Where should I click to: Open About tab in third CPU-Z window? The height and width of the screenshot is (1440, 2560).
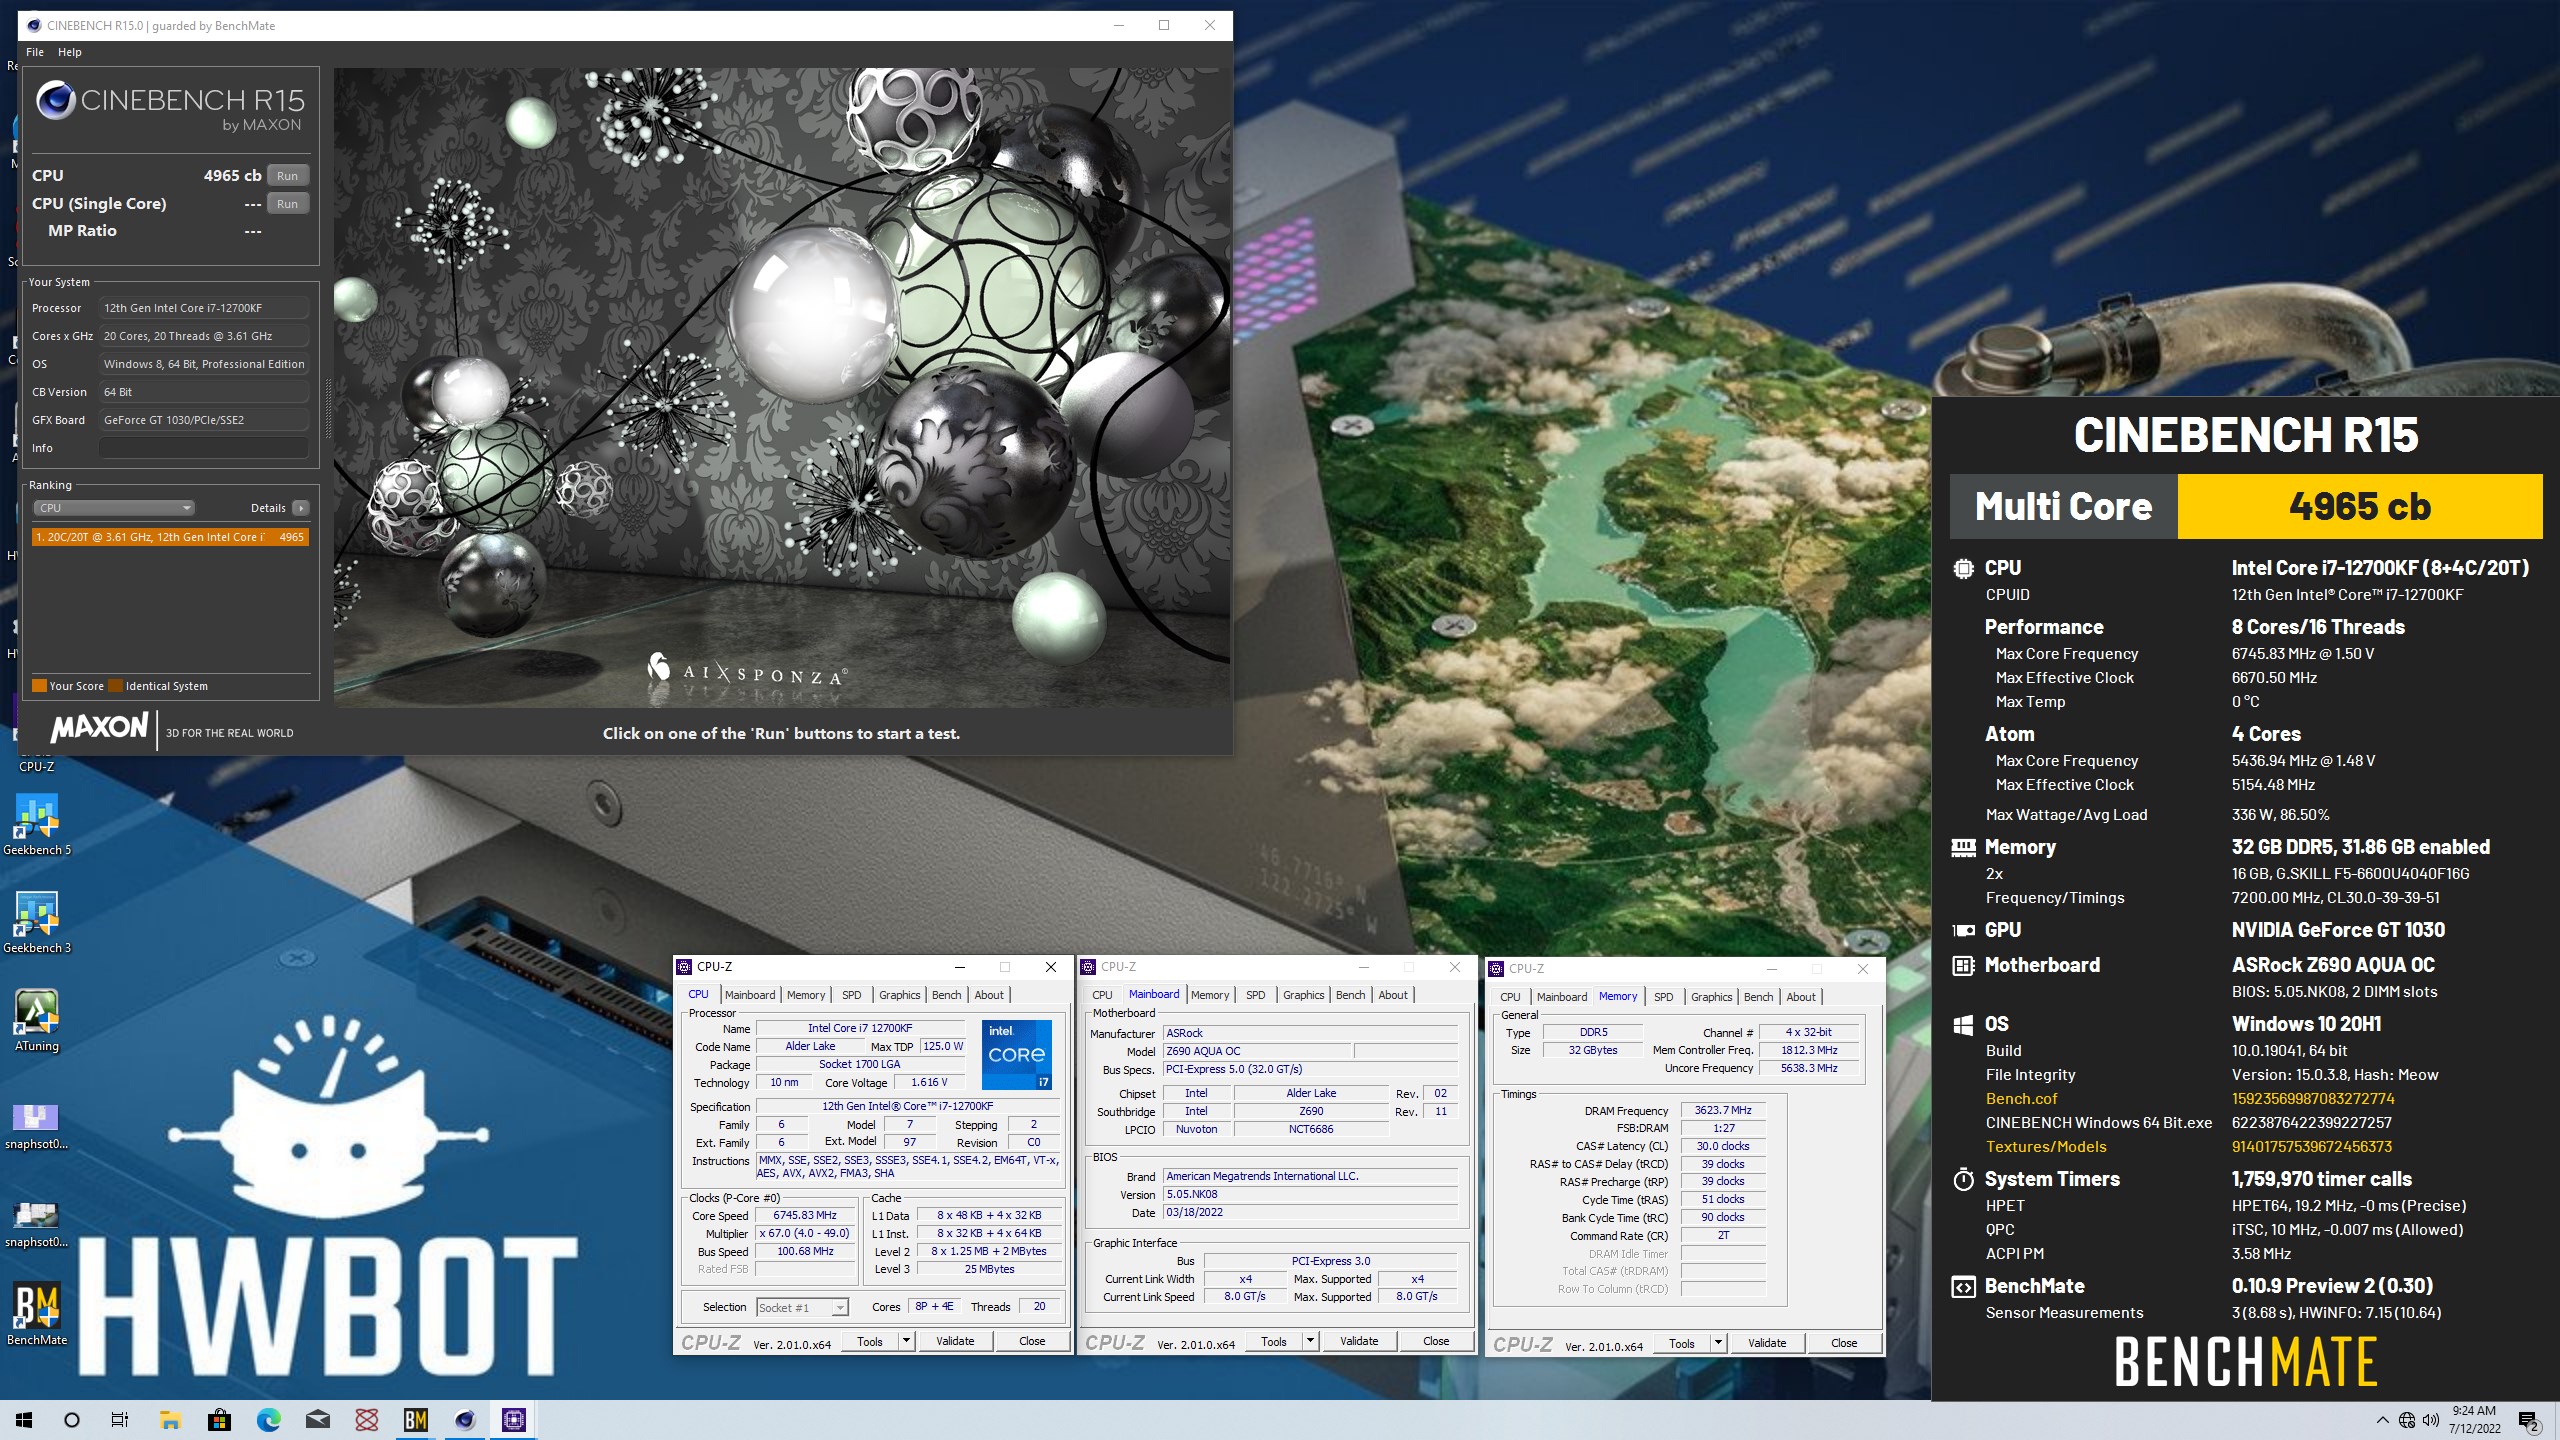point(1801,997)
